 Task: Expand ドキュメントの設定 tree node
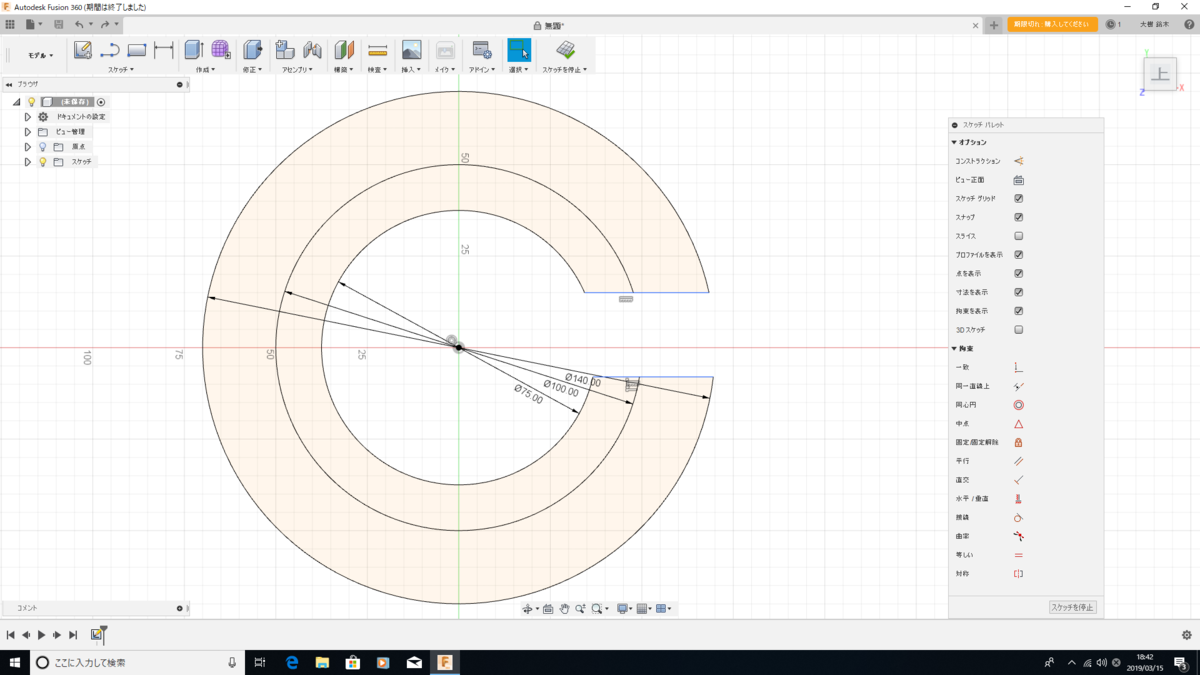pos(28,117)
